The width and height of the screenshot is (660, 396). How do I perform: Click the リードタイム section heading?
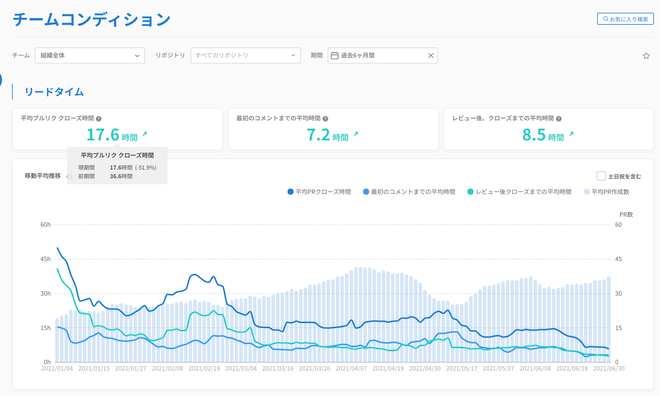click(x=54, y=92)
